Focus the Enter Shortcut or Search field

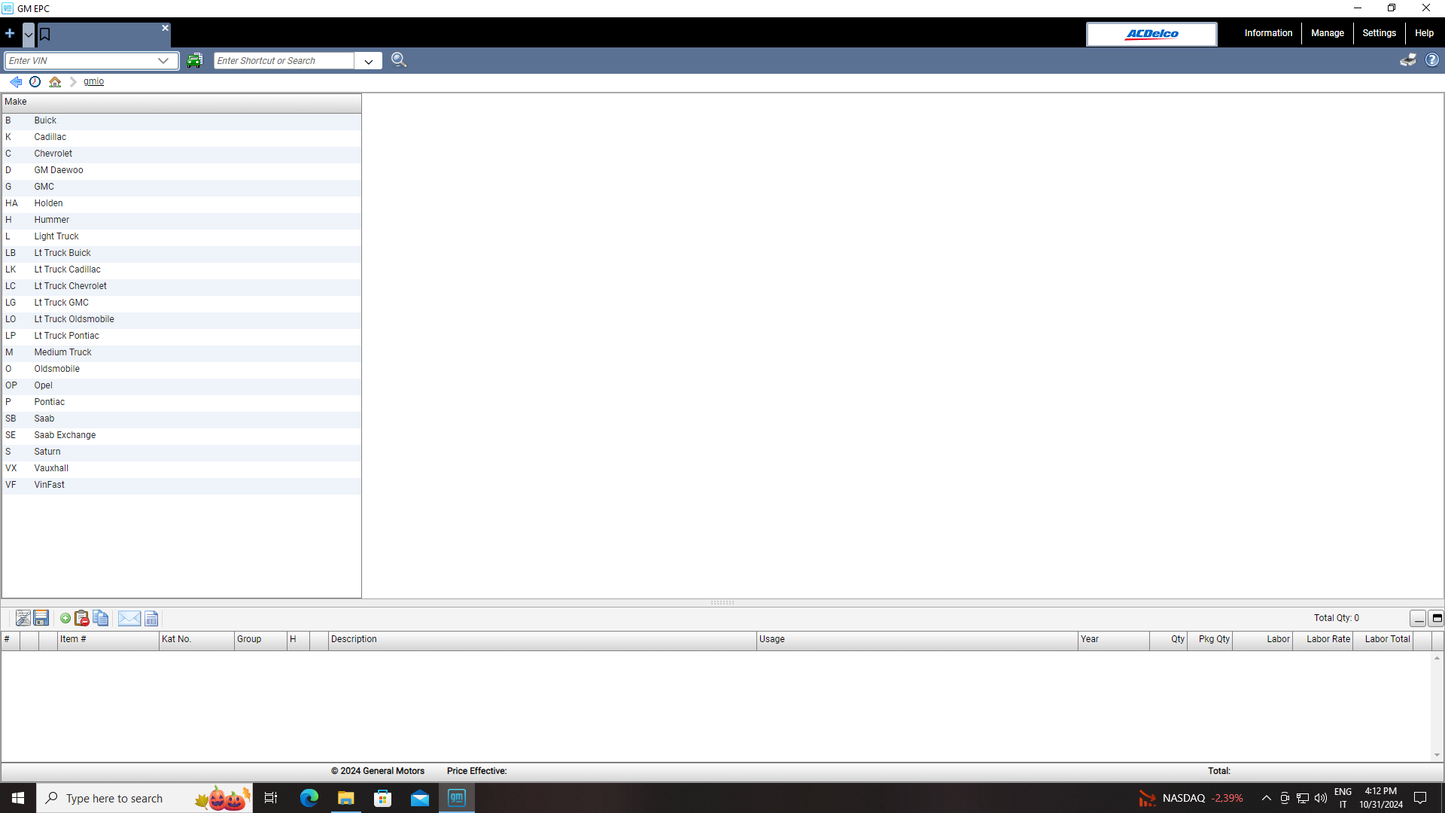pos(285,61)
